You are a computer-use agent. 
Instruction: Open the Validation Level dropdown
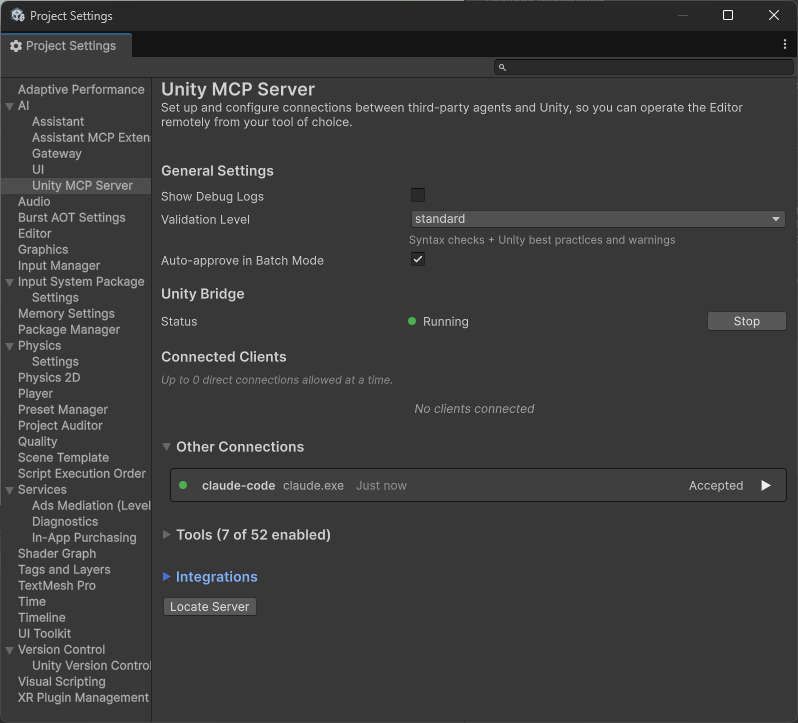tap(597, 219)
